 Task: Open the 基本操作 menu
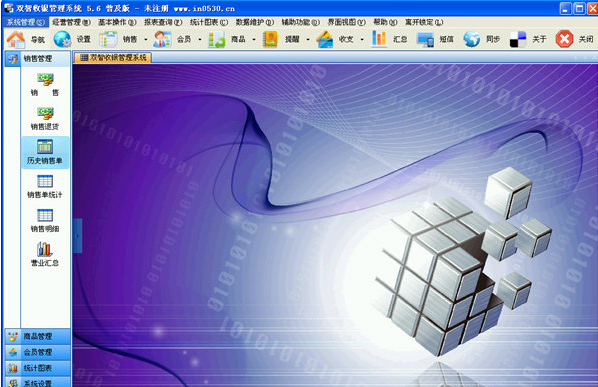pyautogui.click(x=117, y=22)
